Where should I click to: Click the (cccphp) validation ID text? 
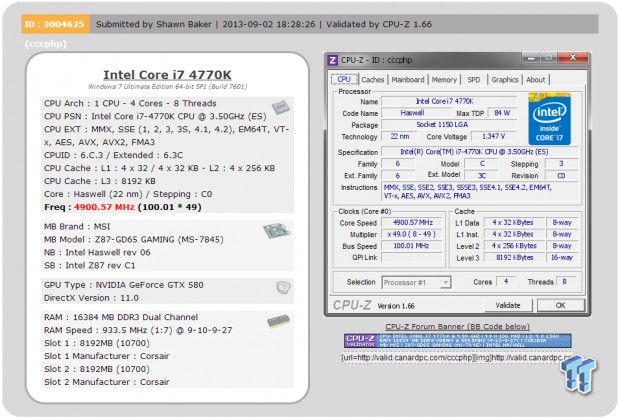[x=45, y=44]
